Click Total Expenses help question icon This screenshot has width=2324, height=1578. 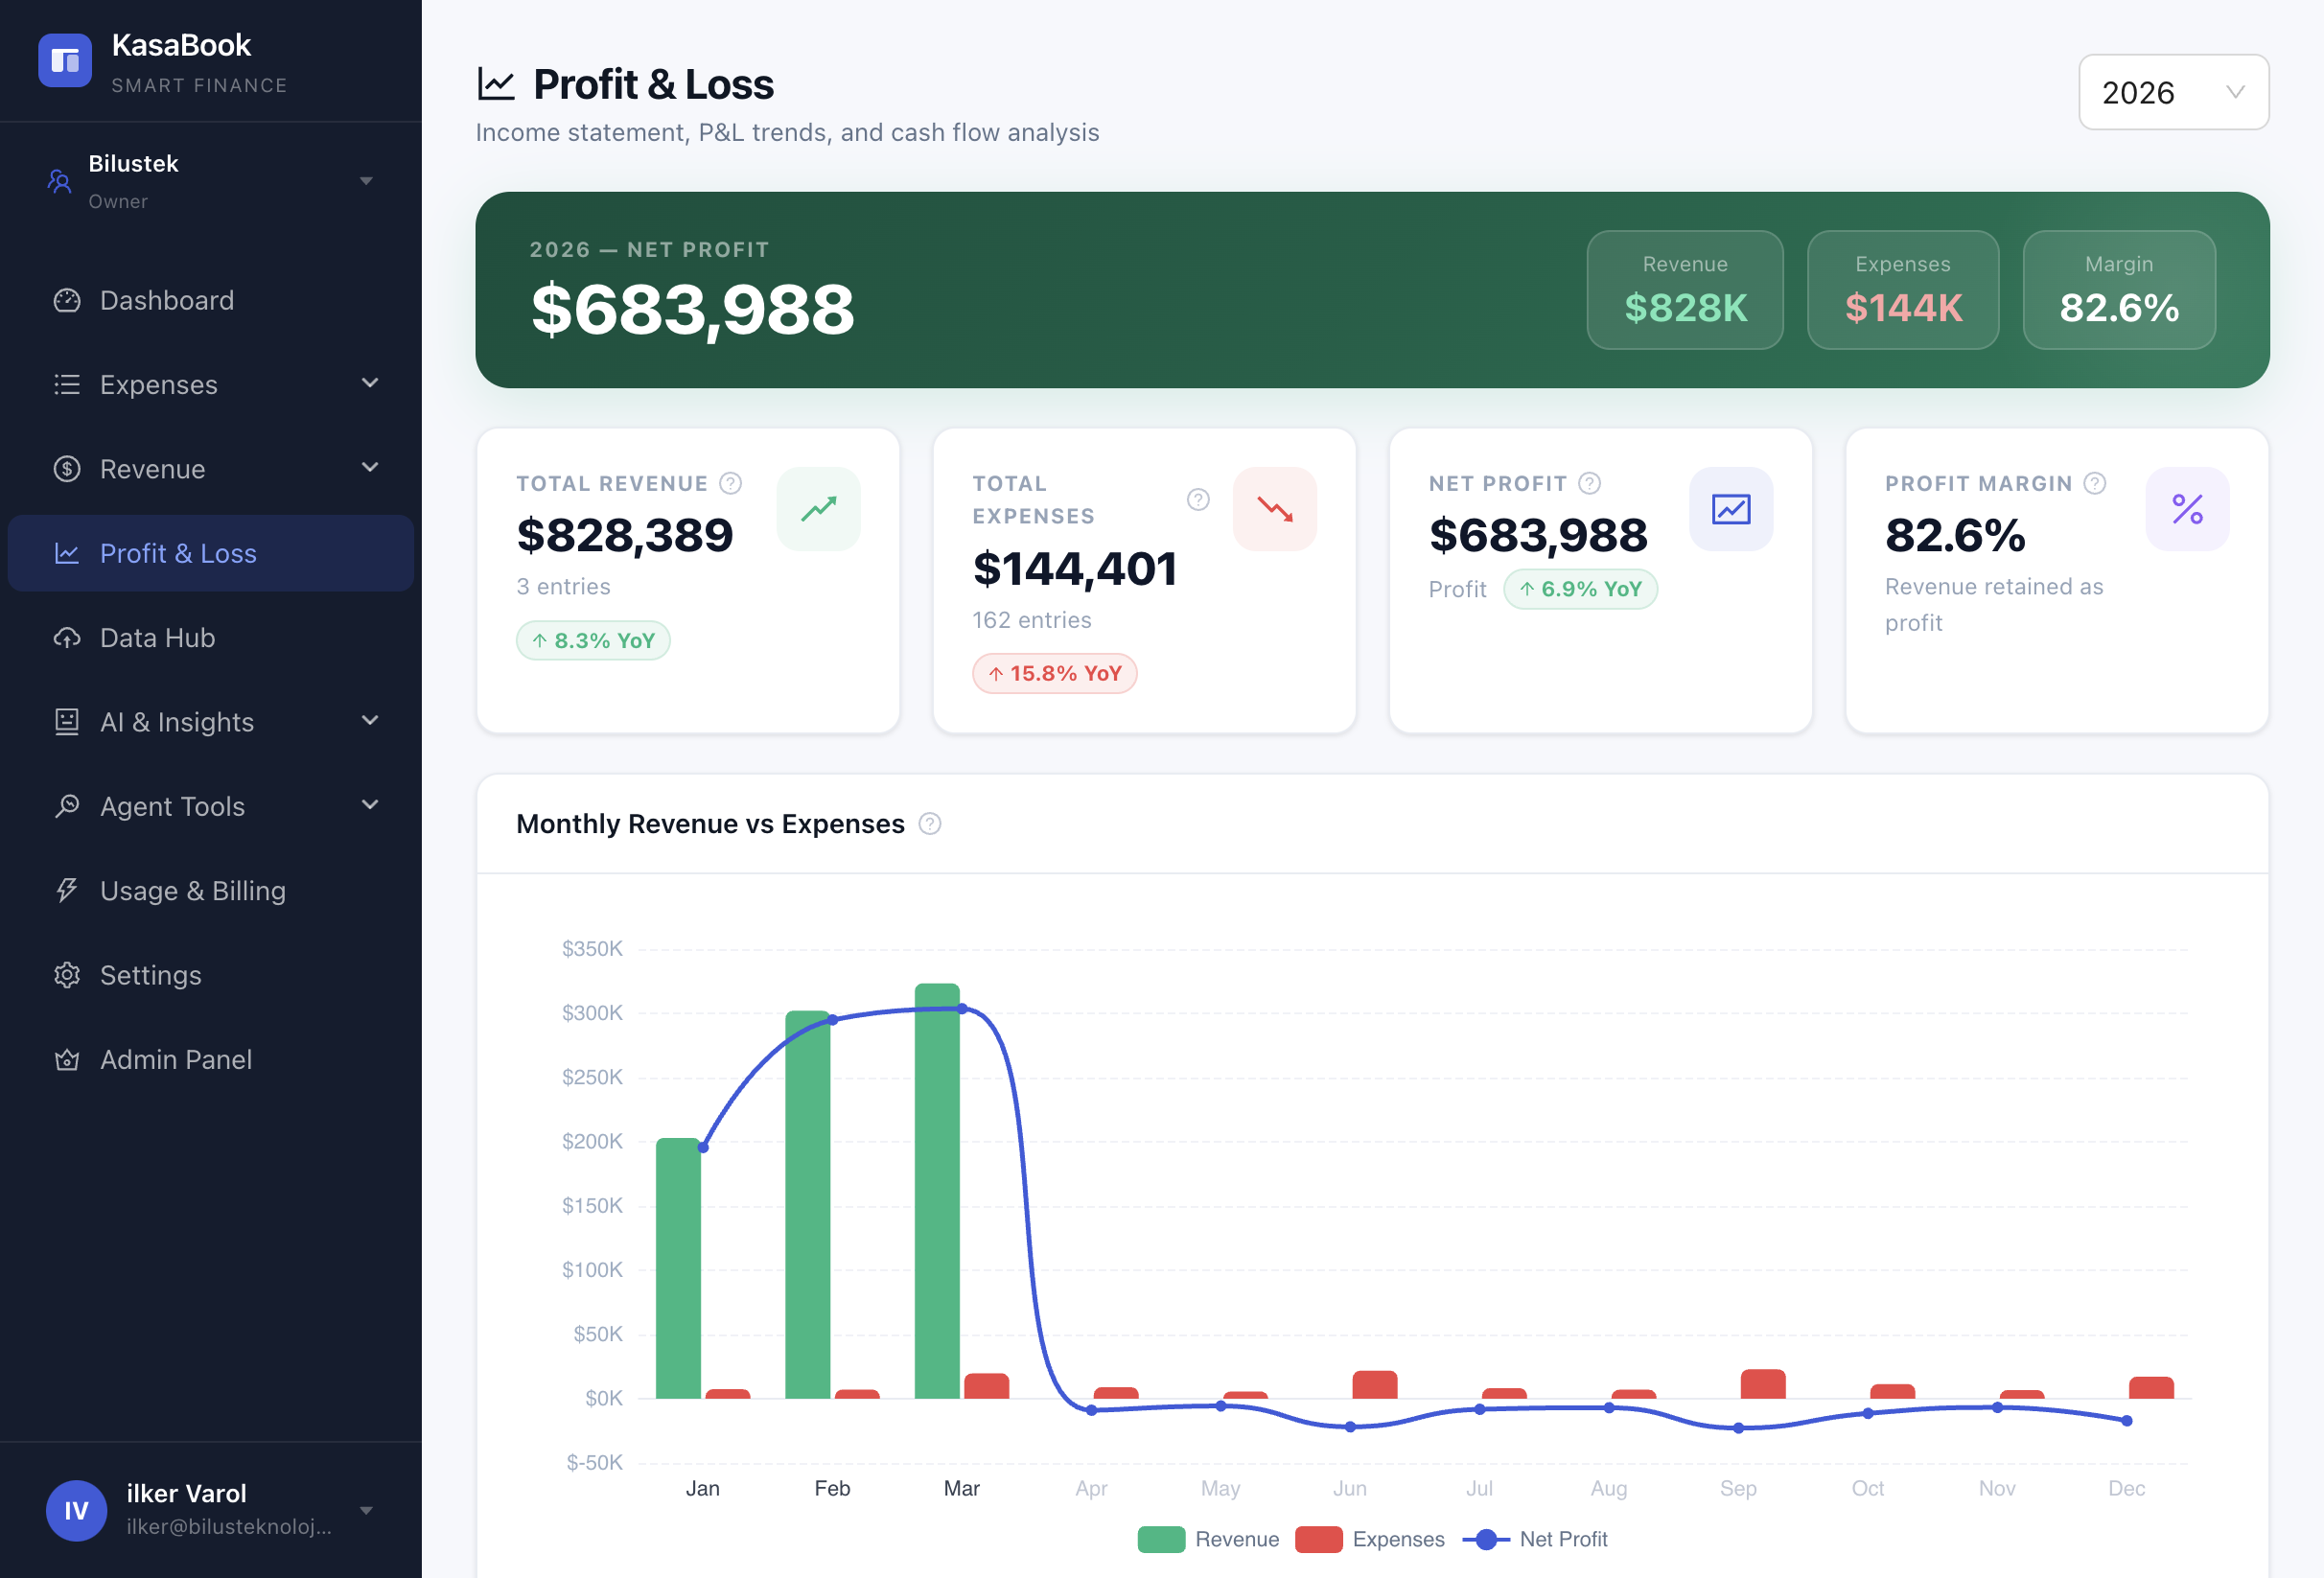pos(1198,499)
